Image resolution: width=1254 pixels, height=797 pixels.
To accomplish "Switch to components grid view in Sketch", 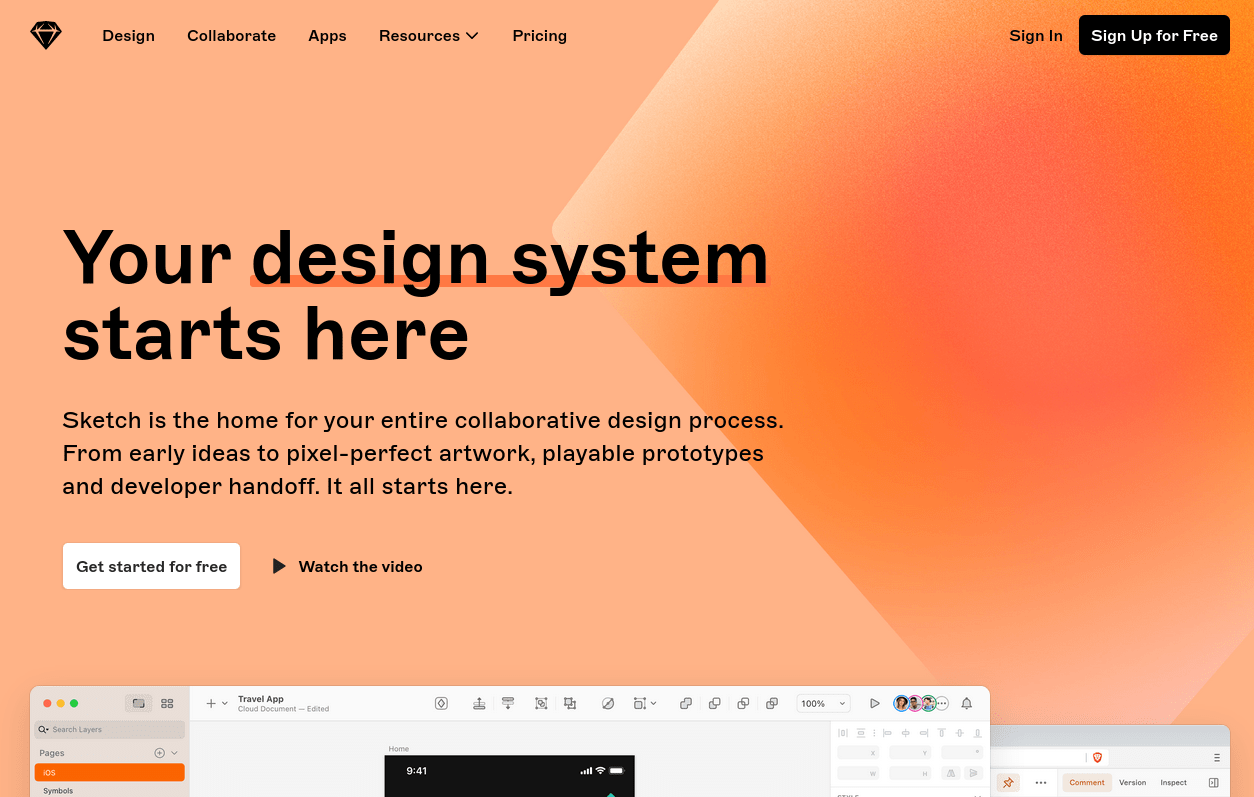I will click(x=167, y=703).
